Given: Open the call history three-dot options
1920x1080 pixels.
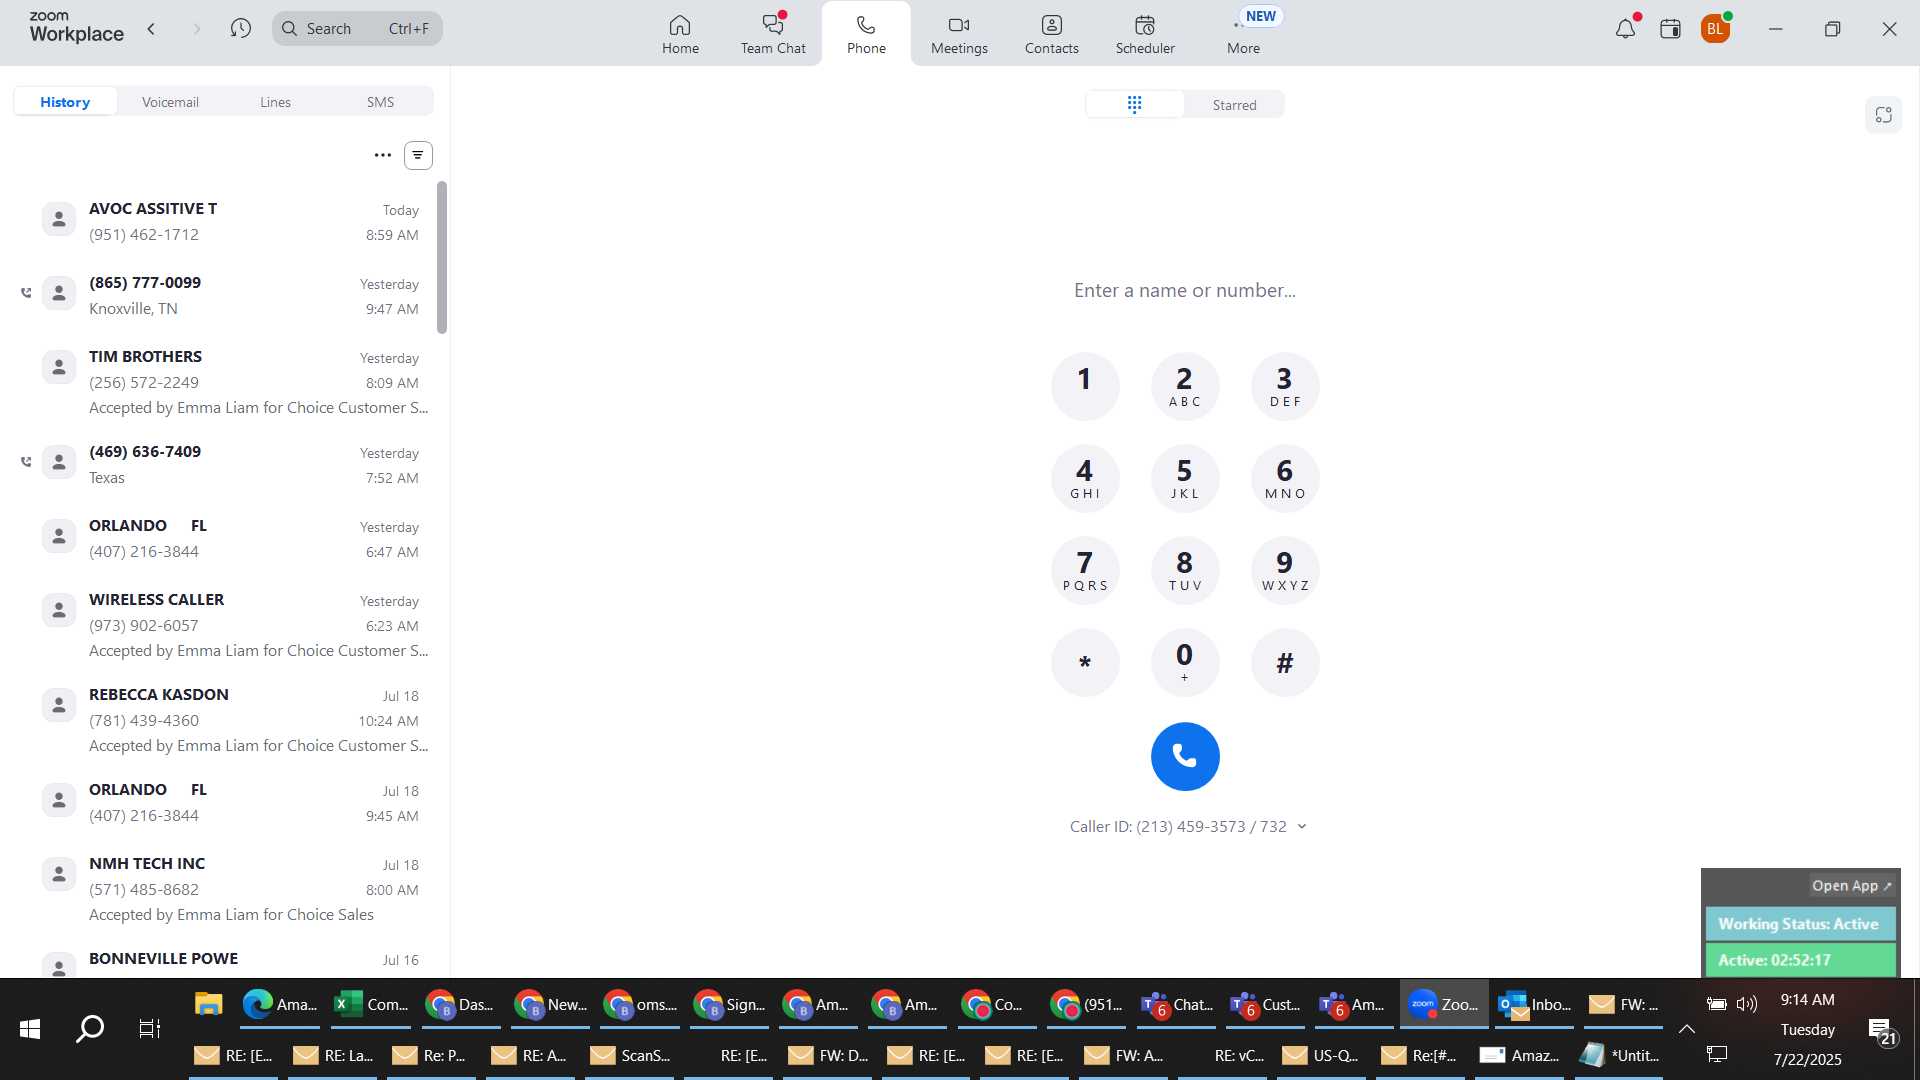Looking at the screenshot, I should point(382,155).
